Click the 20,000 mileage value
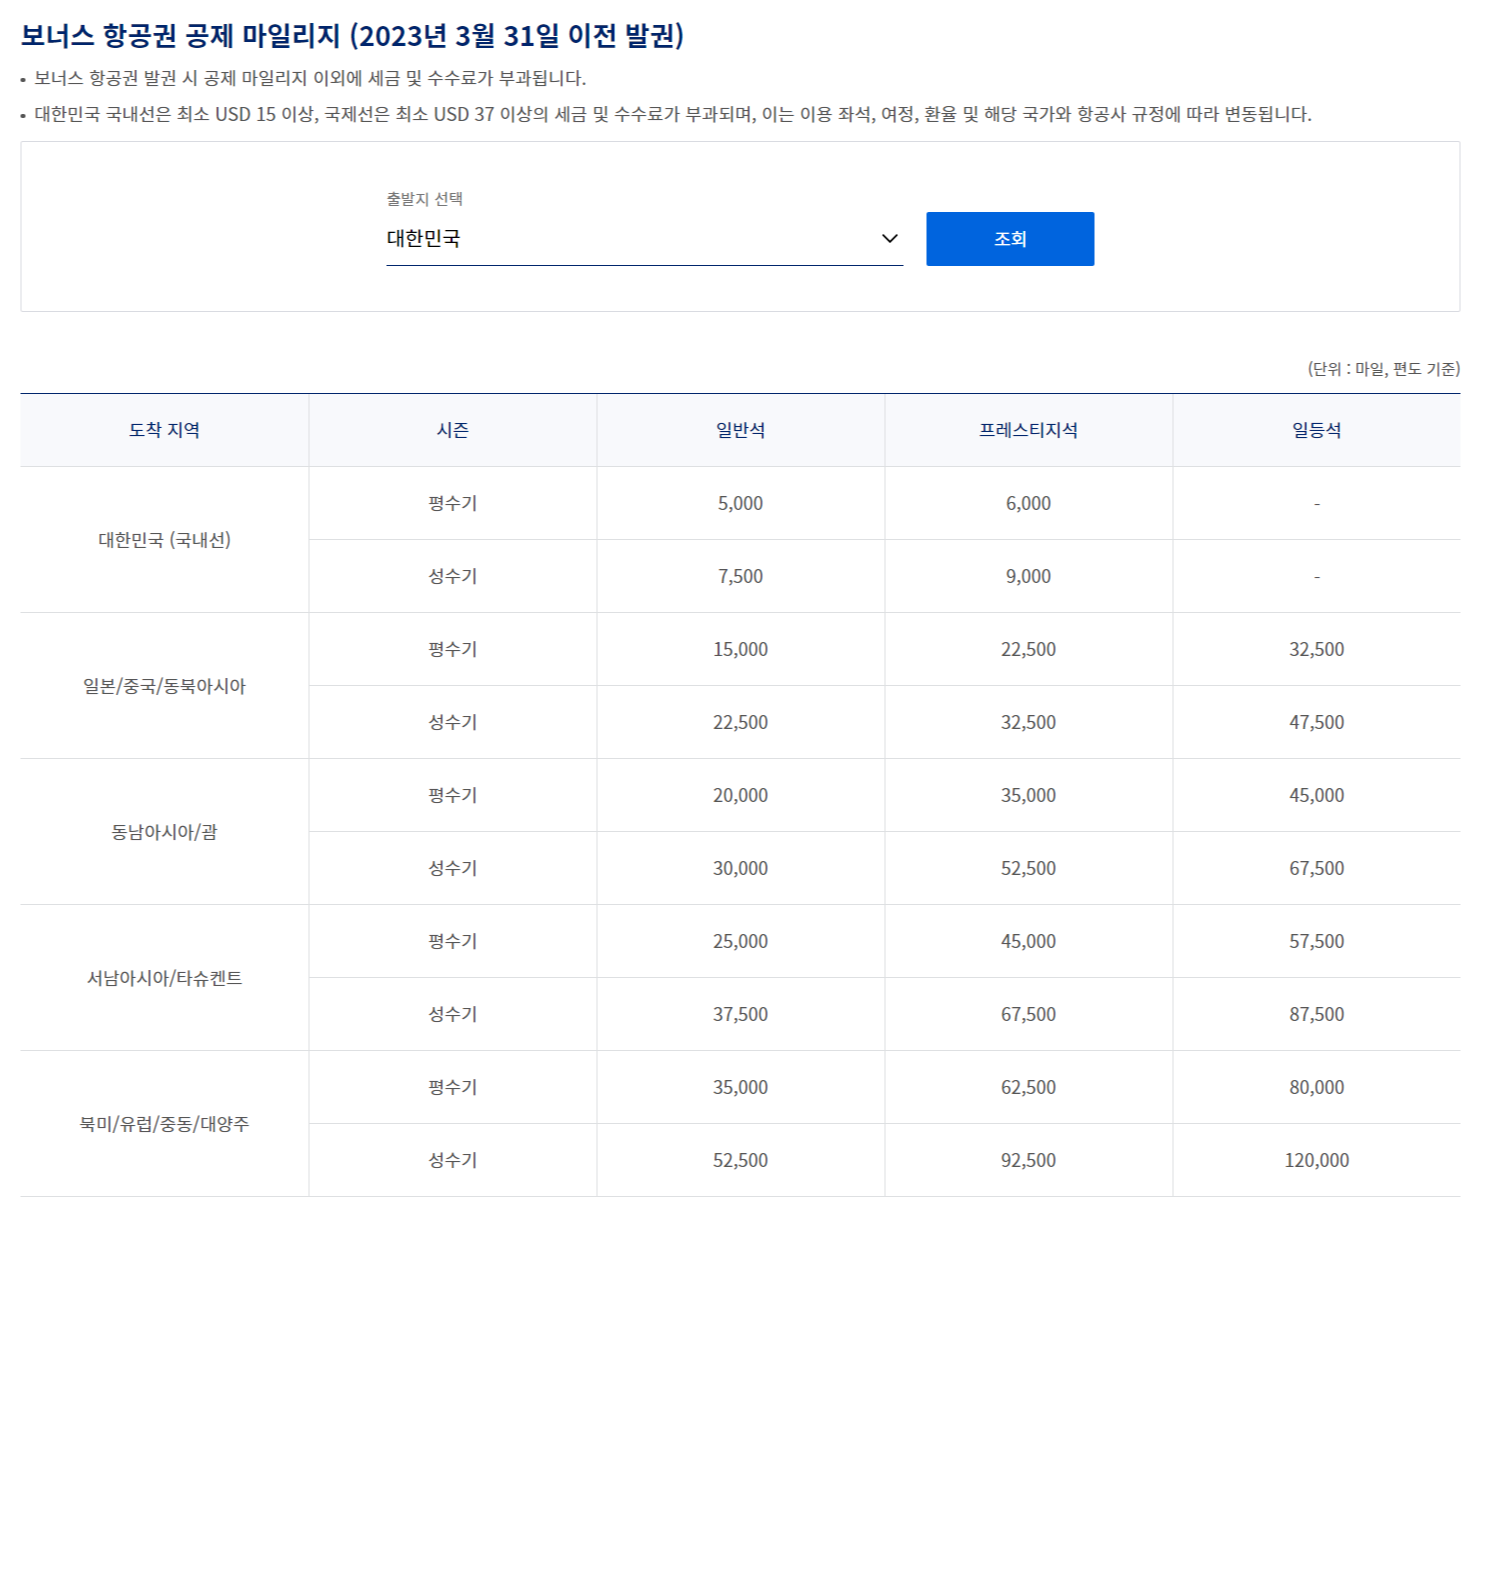Image resolution: width=1488 pixels, height=1594 pixels. (x=740, y=796)
